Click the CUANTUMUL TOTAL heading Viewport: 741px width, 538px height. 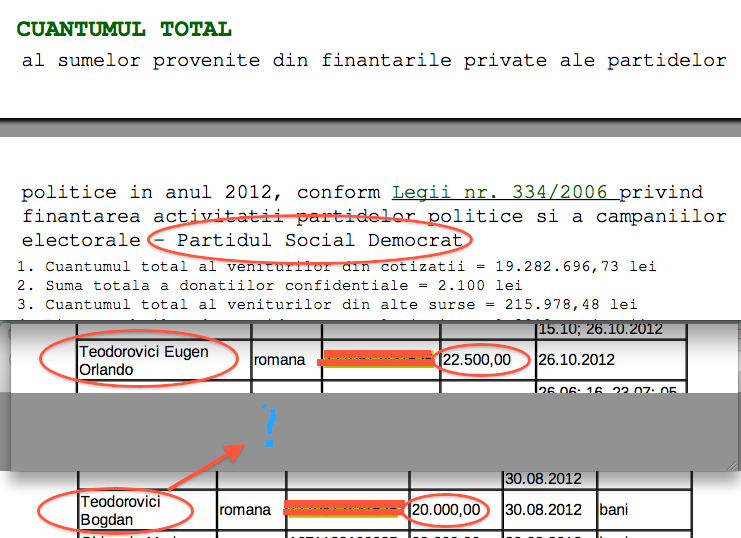(x=124, y=29)
